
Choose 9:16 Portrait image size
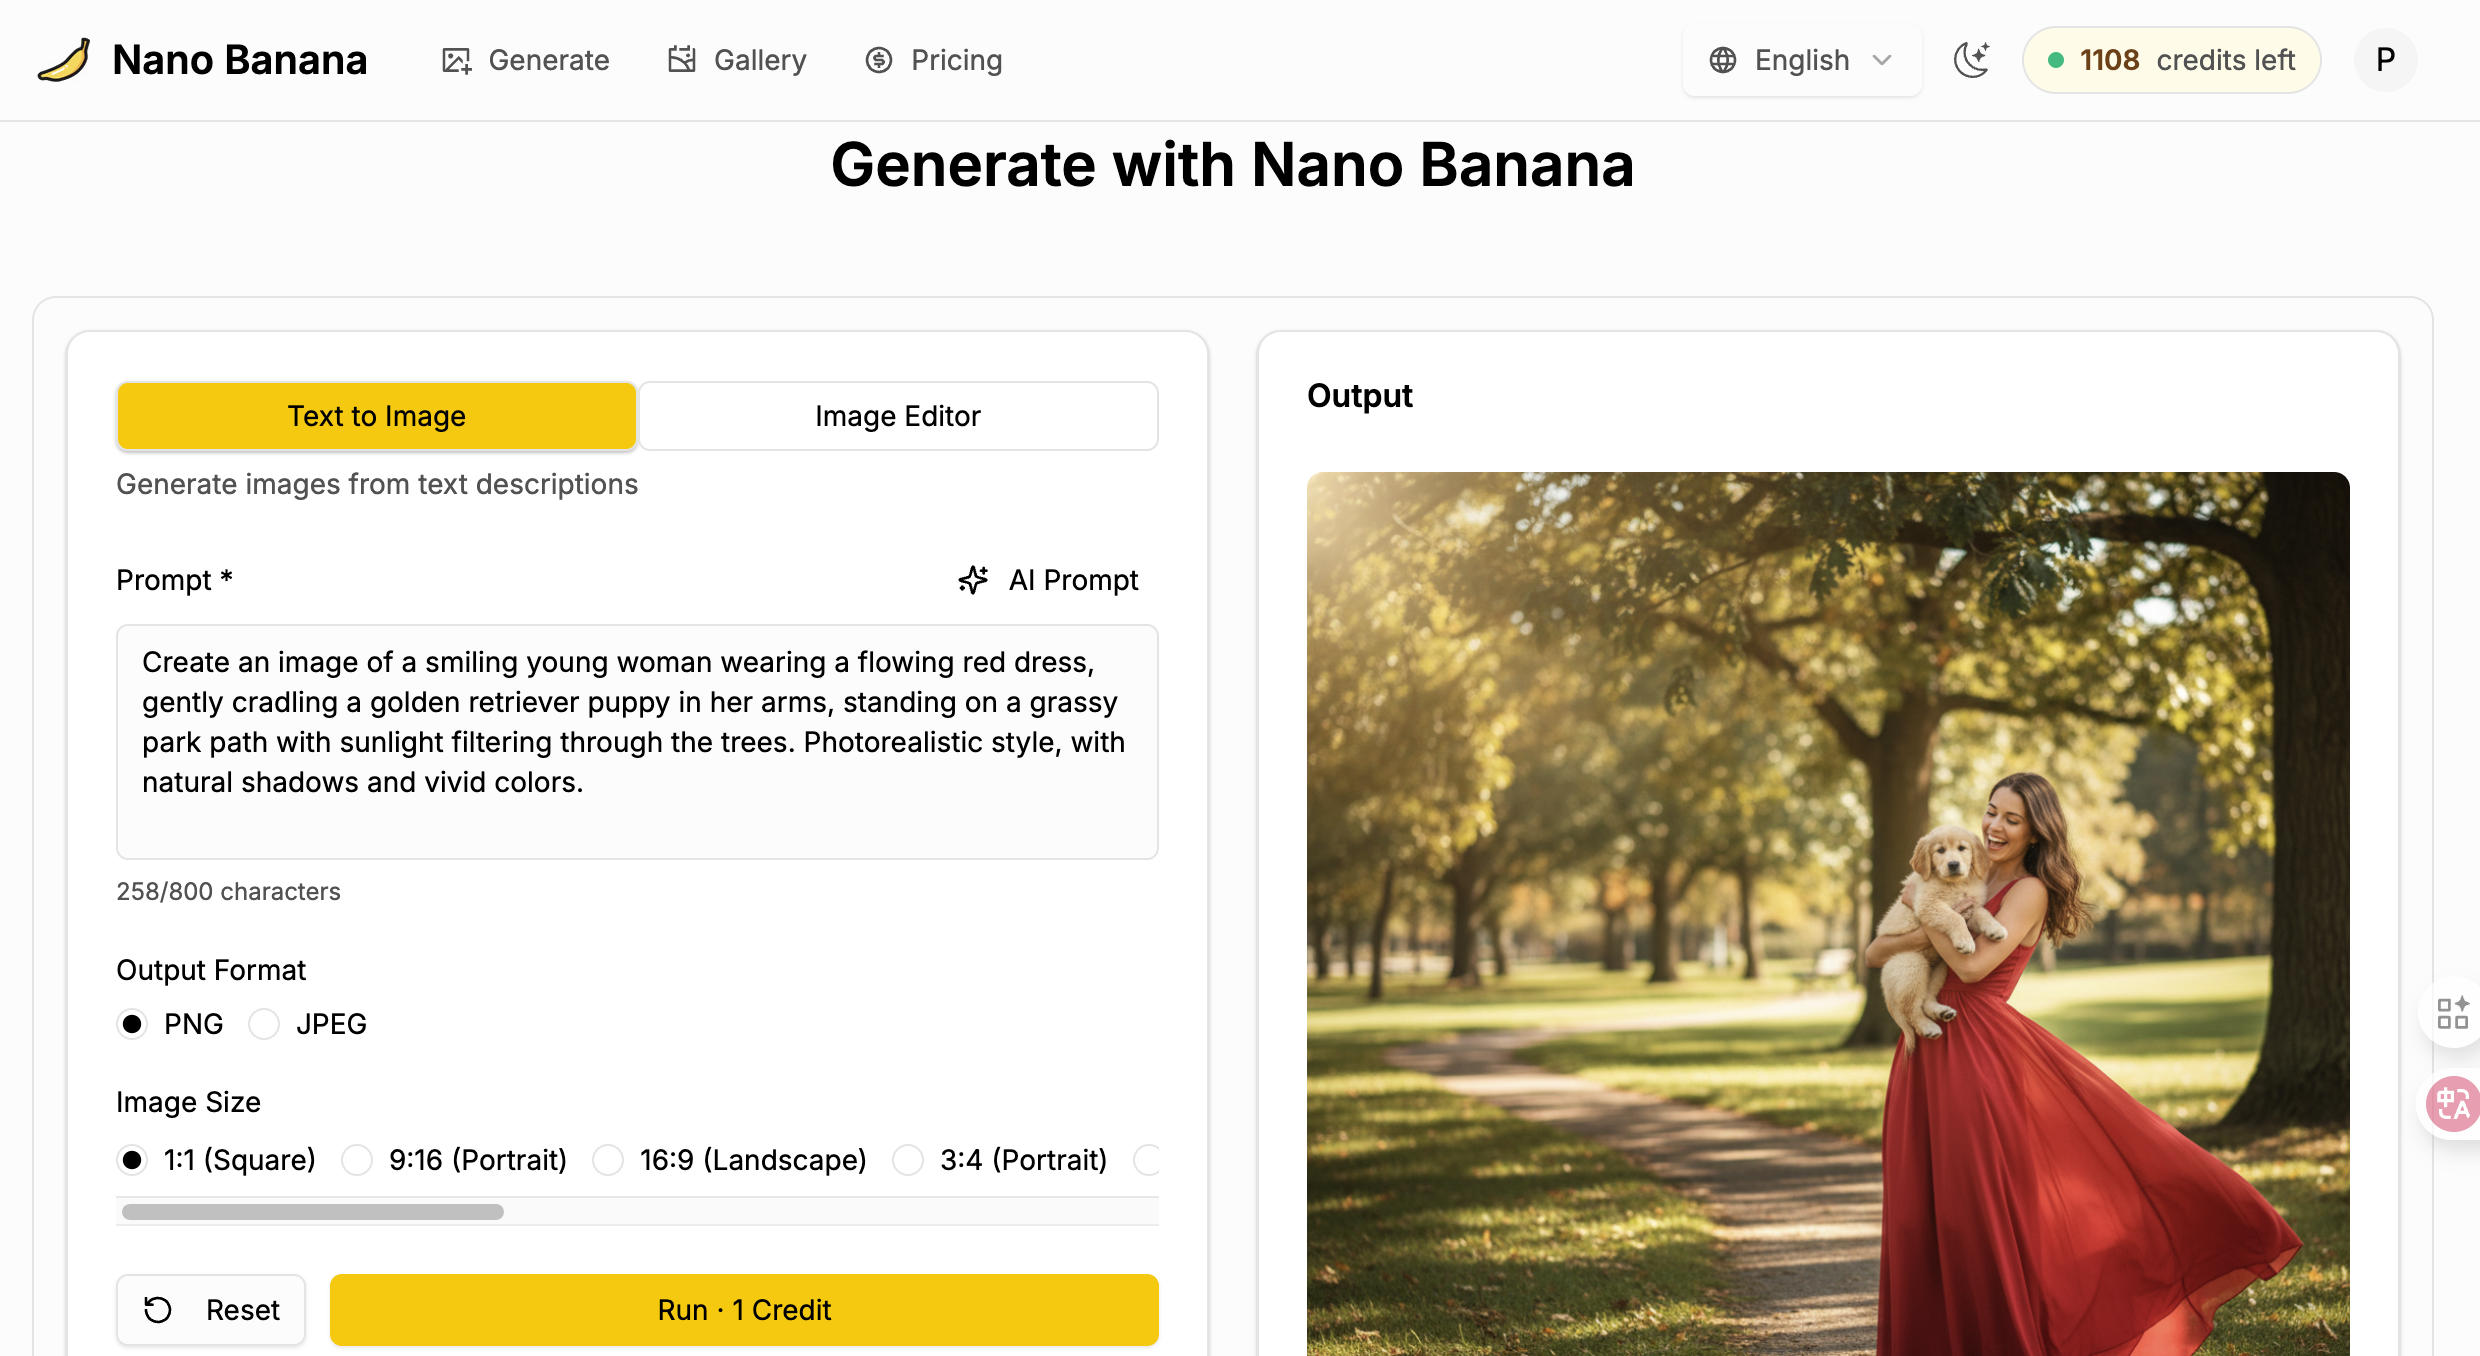[x=356, y=1160]
